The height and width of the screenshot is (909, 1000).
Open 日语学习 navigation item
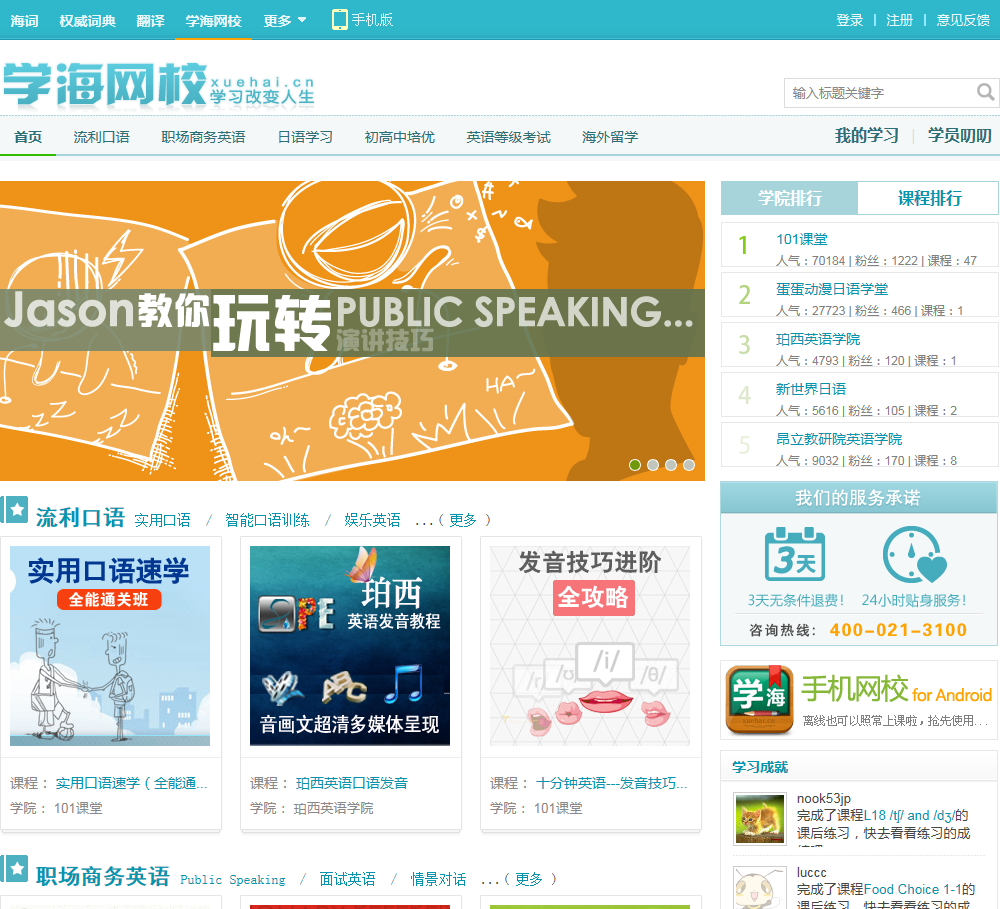tap(305, 137)
